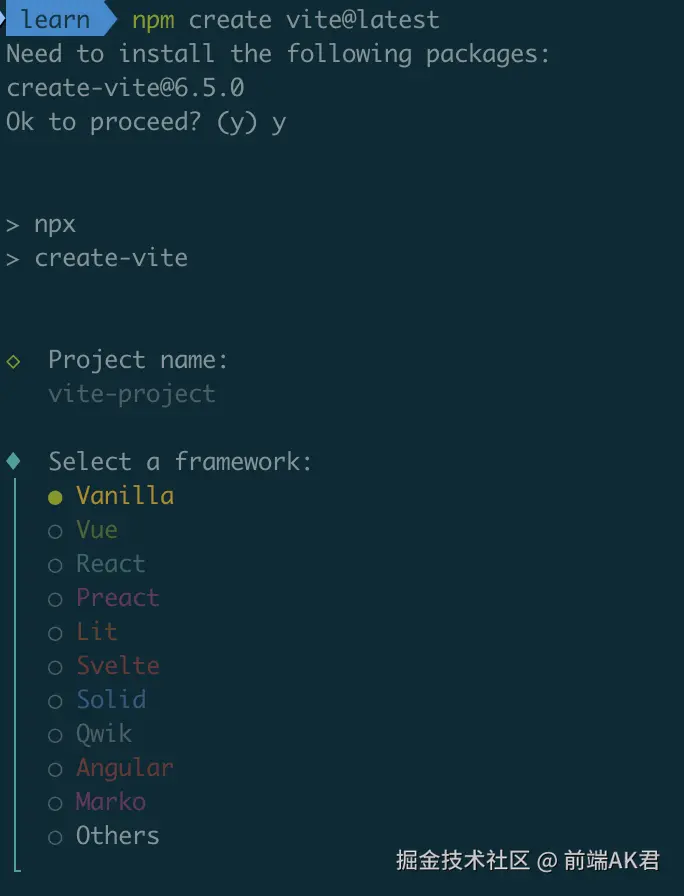Choose the Others radio circle

(x=55, y=837)
